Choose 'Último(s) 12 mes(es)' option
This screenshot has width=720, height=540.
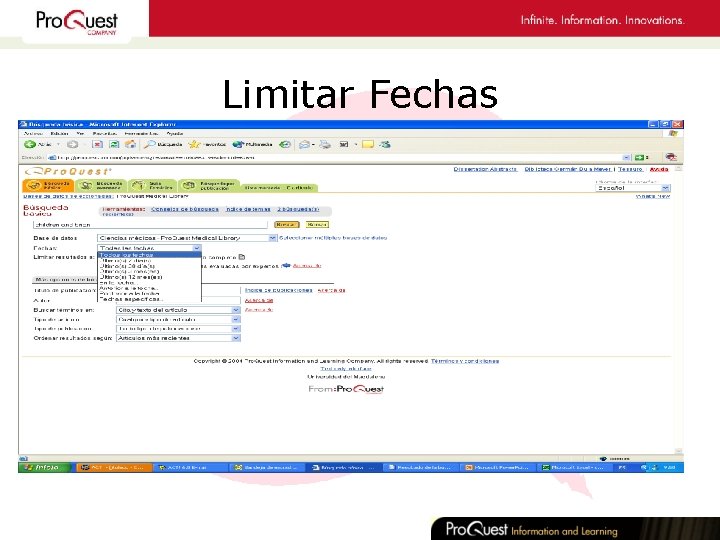pyautogui.click(x=150, y=277)
